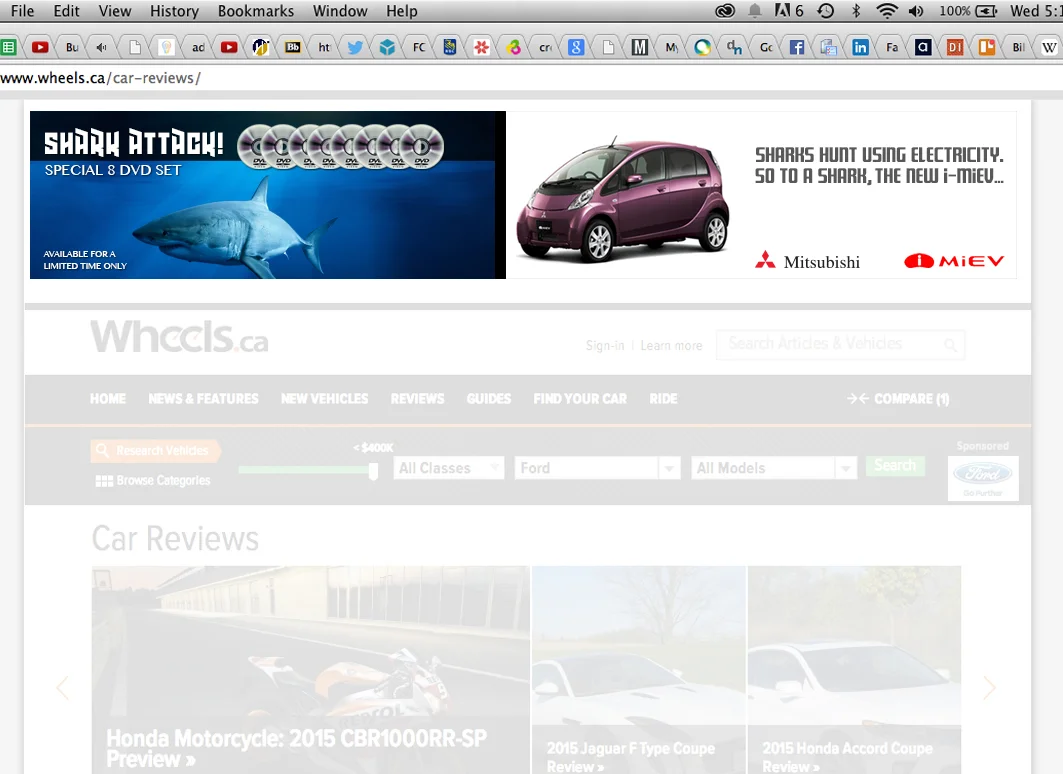
Task: Click the Bluetooth status icon
Action: click(856, 11)
